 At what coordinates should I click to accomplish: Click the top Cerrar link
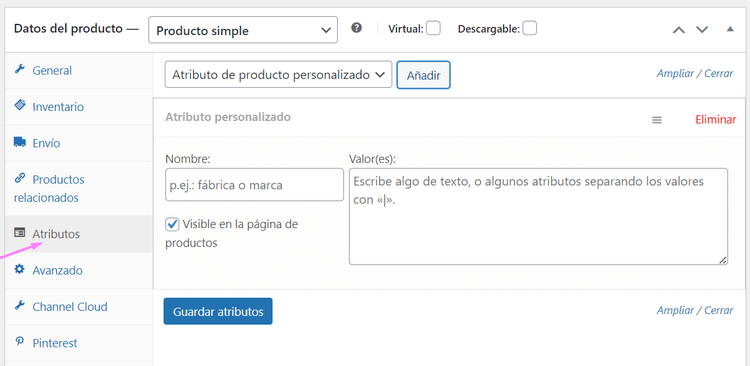pos(718,74)
